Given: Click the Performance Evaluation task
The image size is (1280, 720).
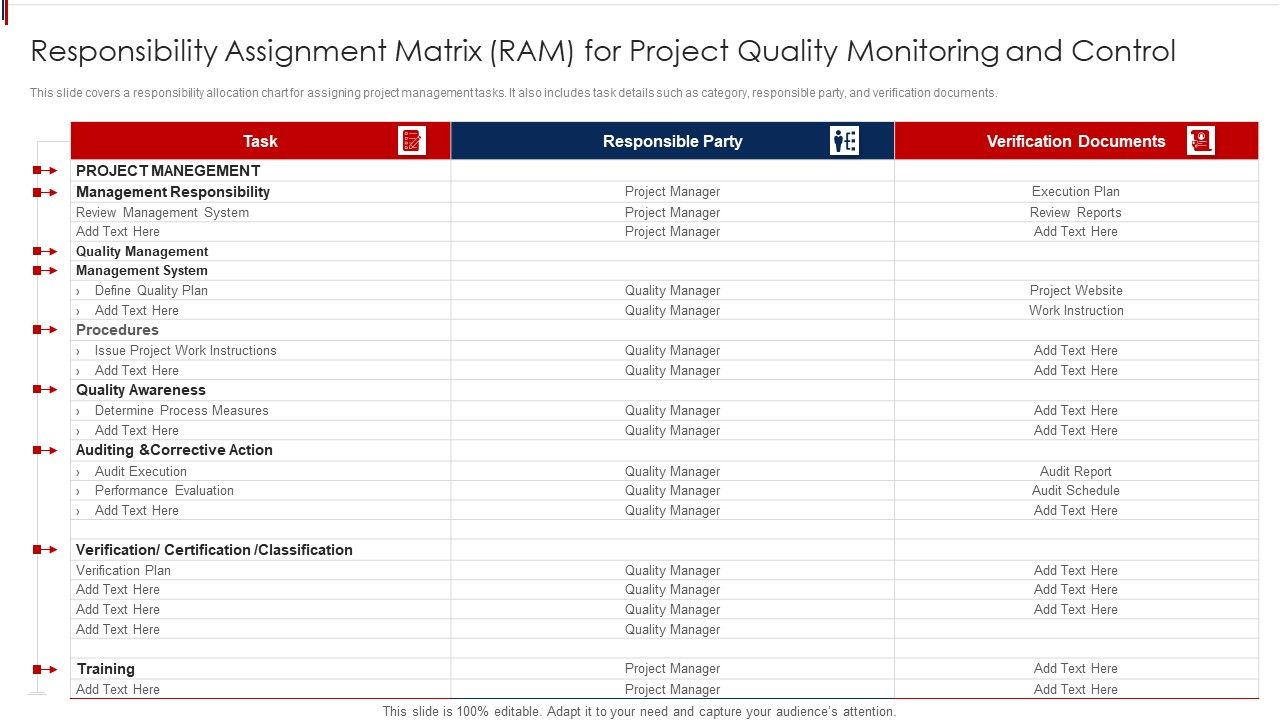Looking at the screenshot, I should click(164, 490).
